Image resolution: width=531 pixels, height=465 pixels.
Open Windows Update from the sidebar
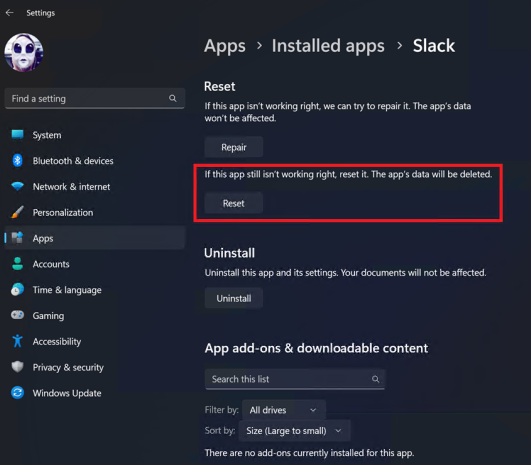67,393
